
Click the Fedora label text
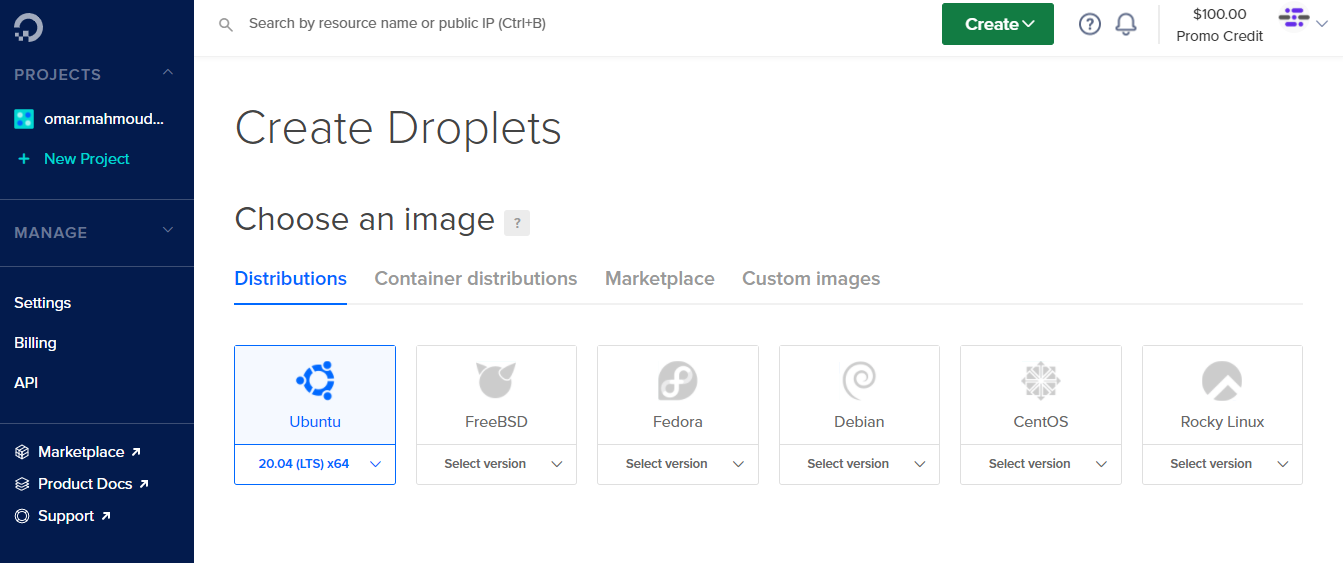click(678, 422)
